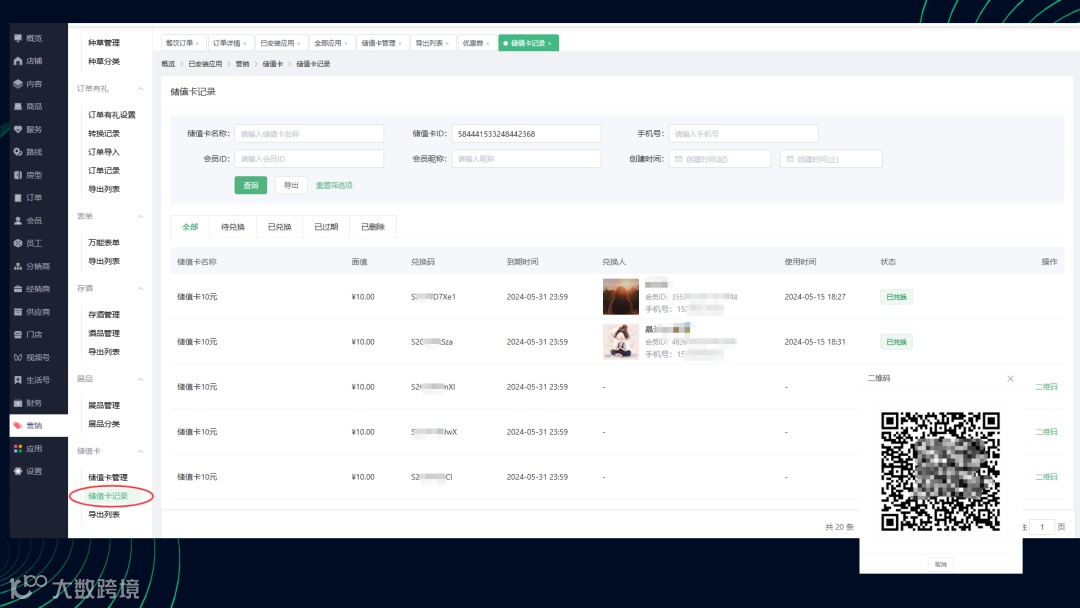This screenshot has height=608, width=1080.
Task: Open 生活号 in the dark sidebar
Action: [32, 380]
